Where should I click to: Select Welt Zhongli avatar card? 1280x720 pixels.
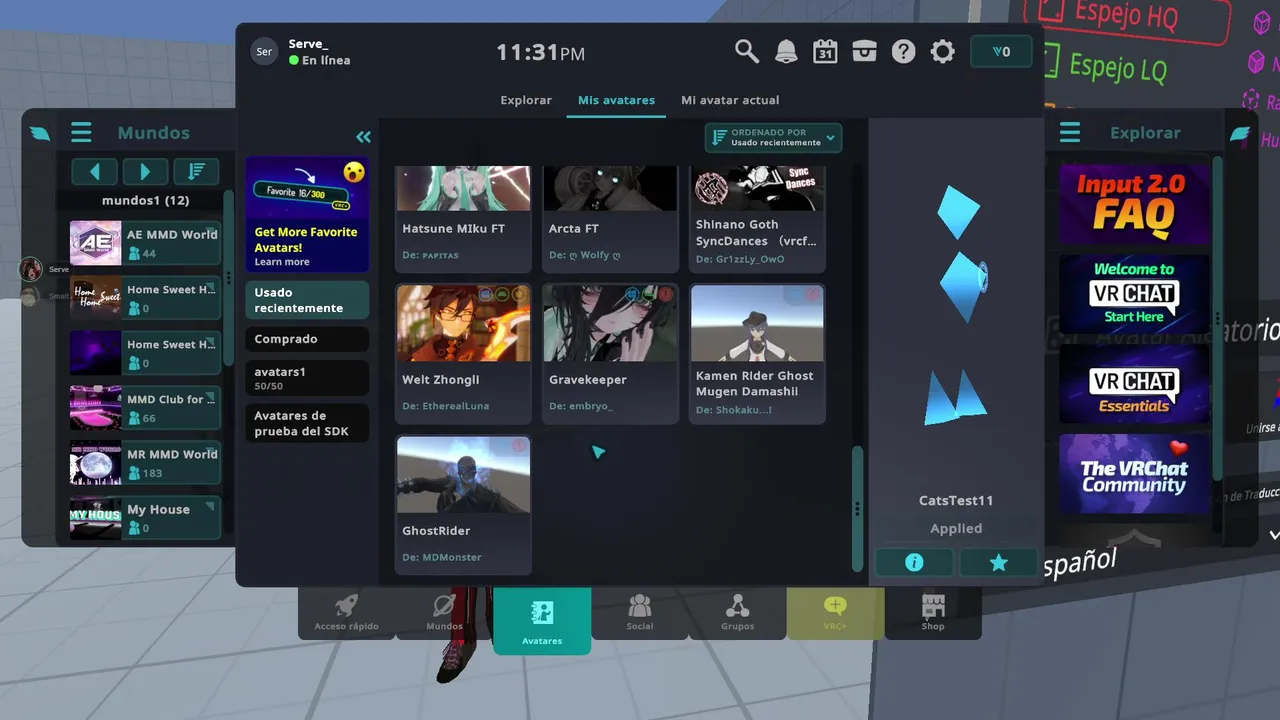[463, 353]
